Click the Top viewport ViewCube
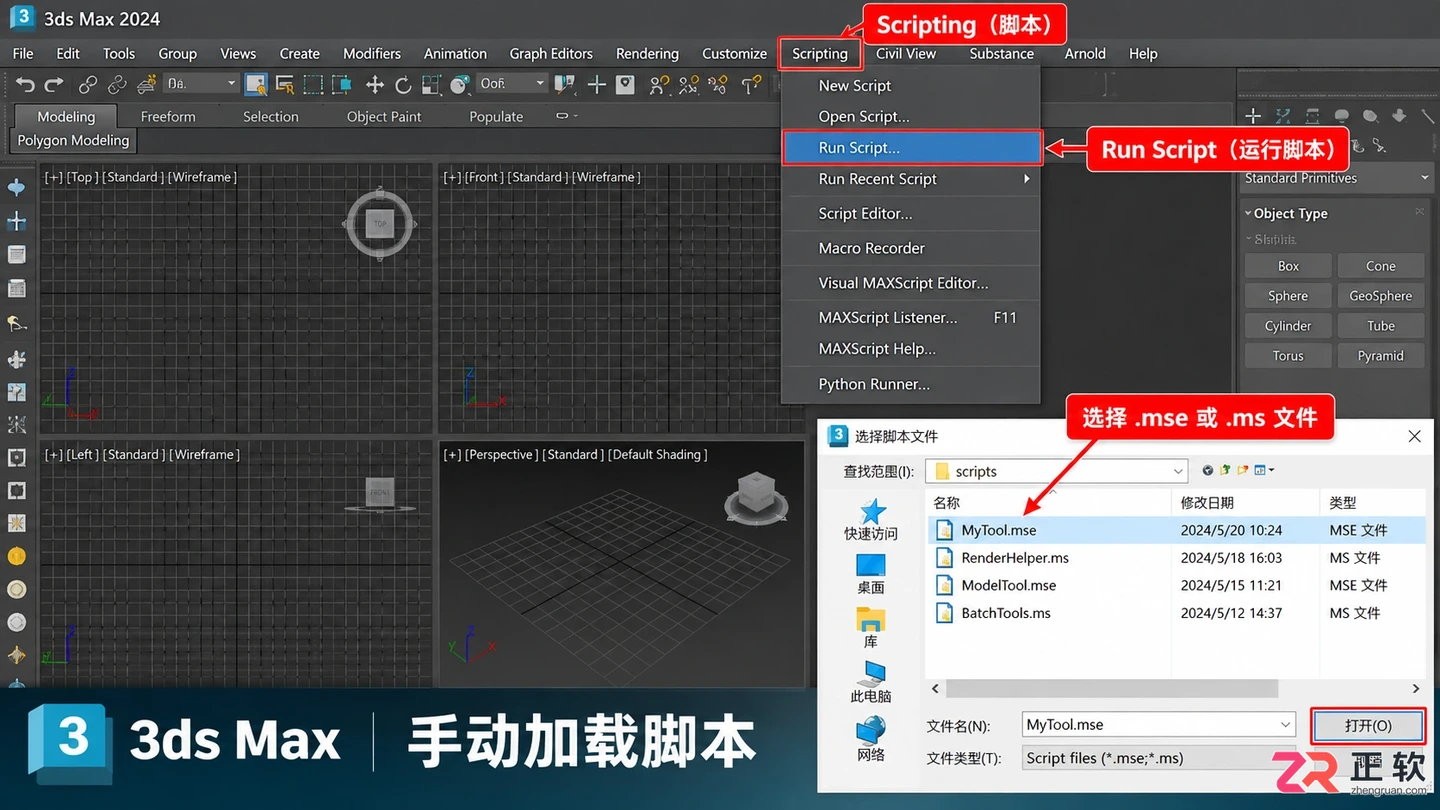 coord(379,224)
